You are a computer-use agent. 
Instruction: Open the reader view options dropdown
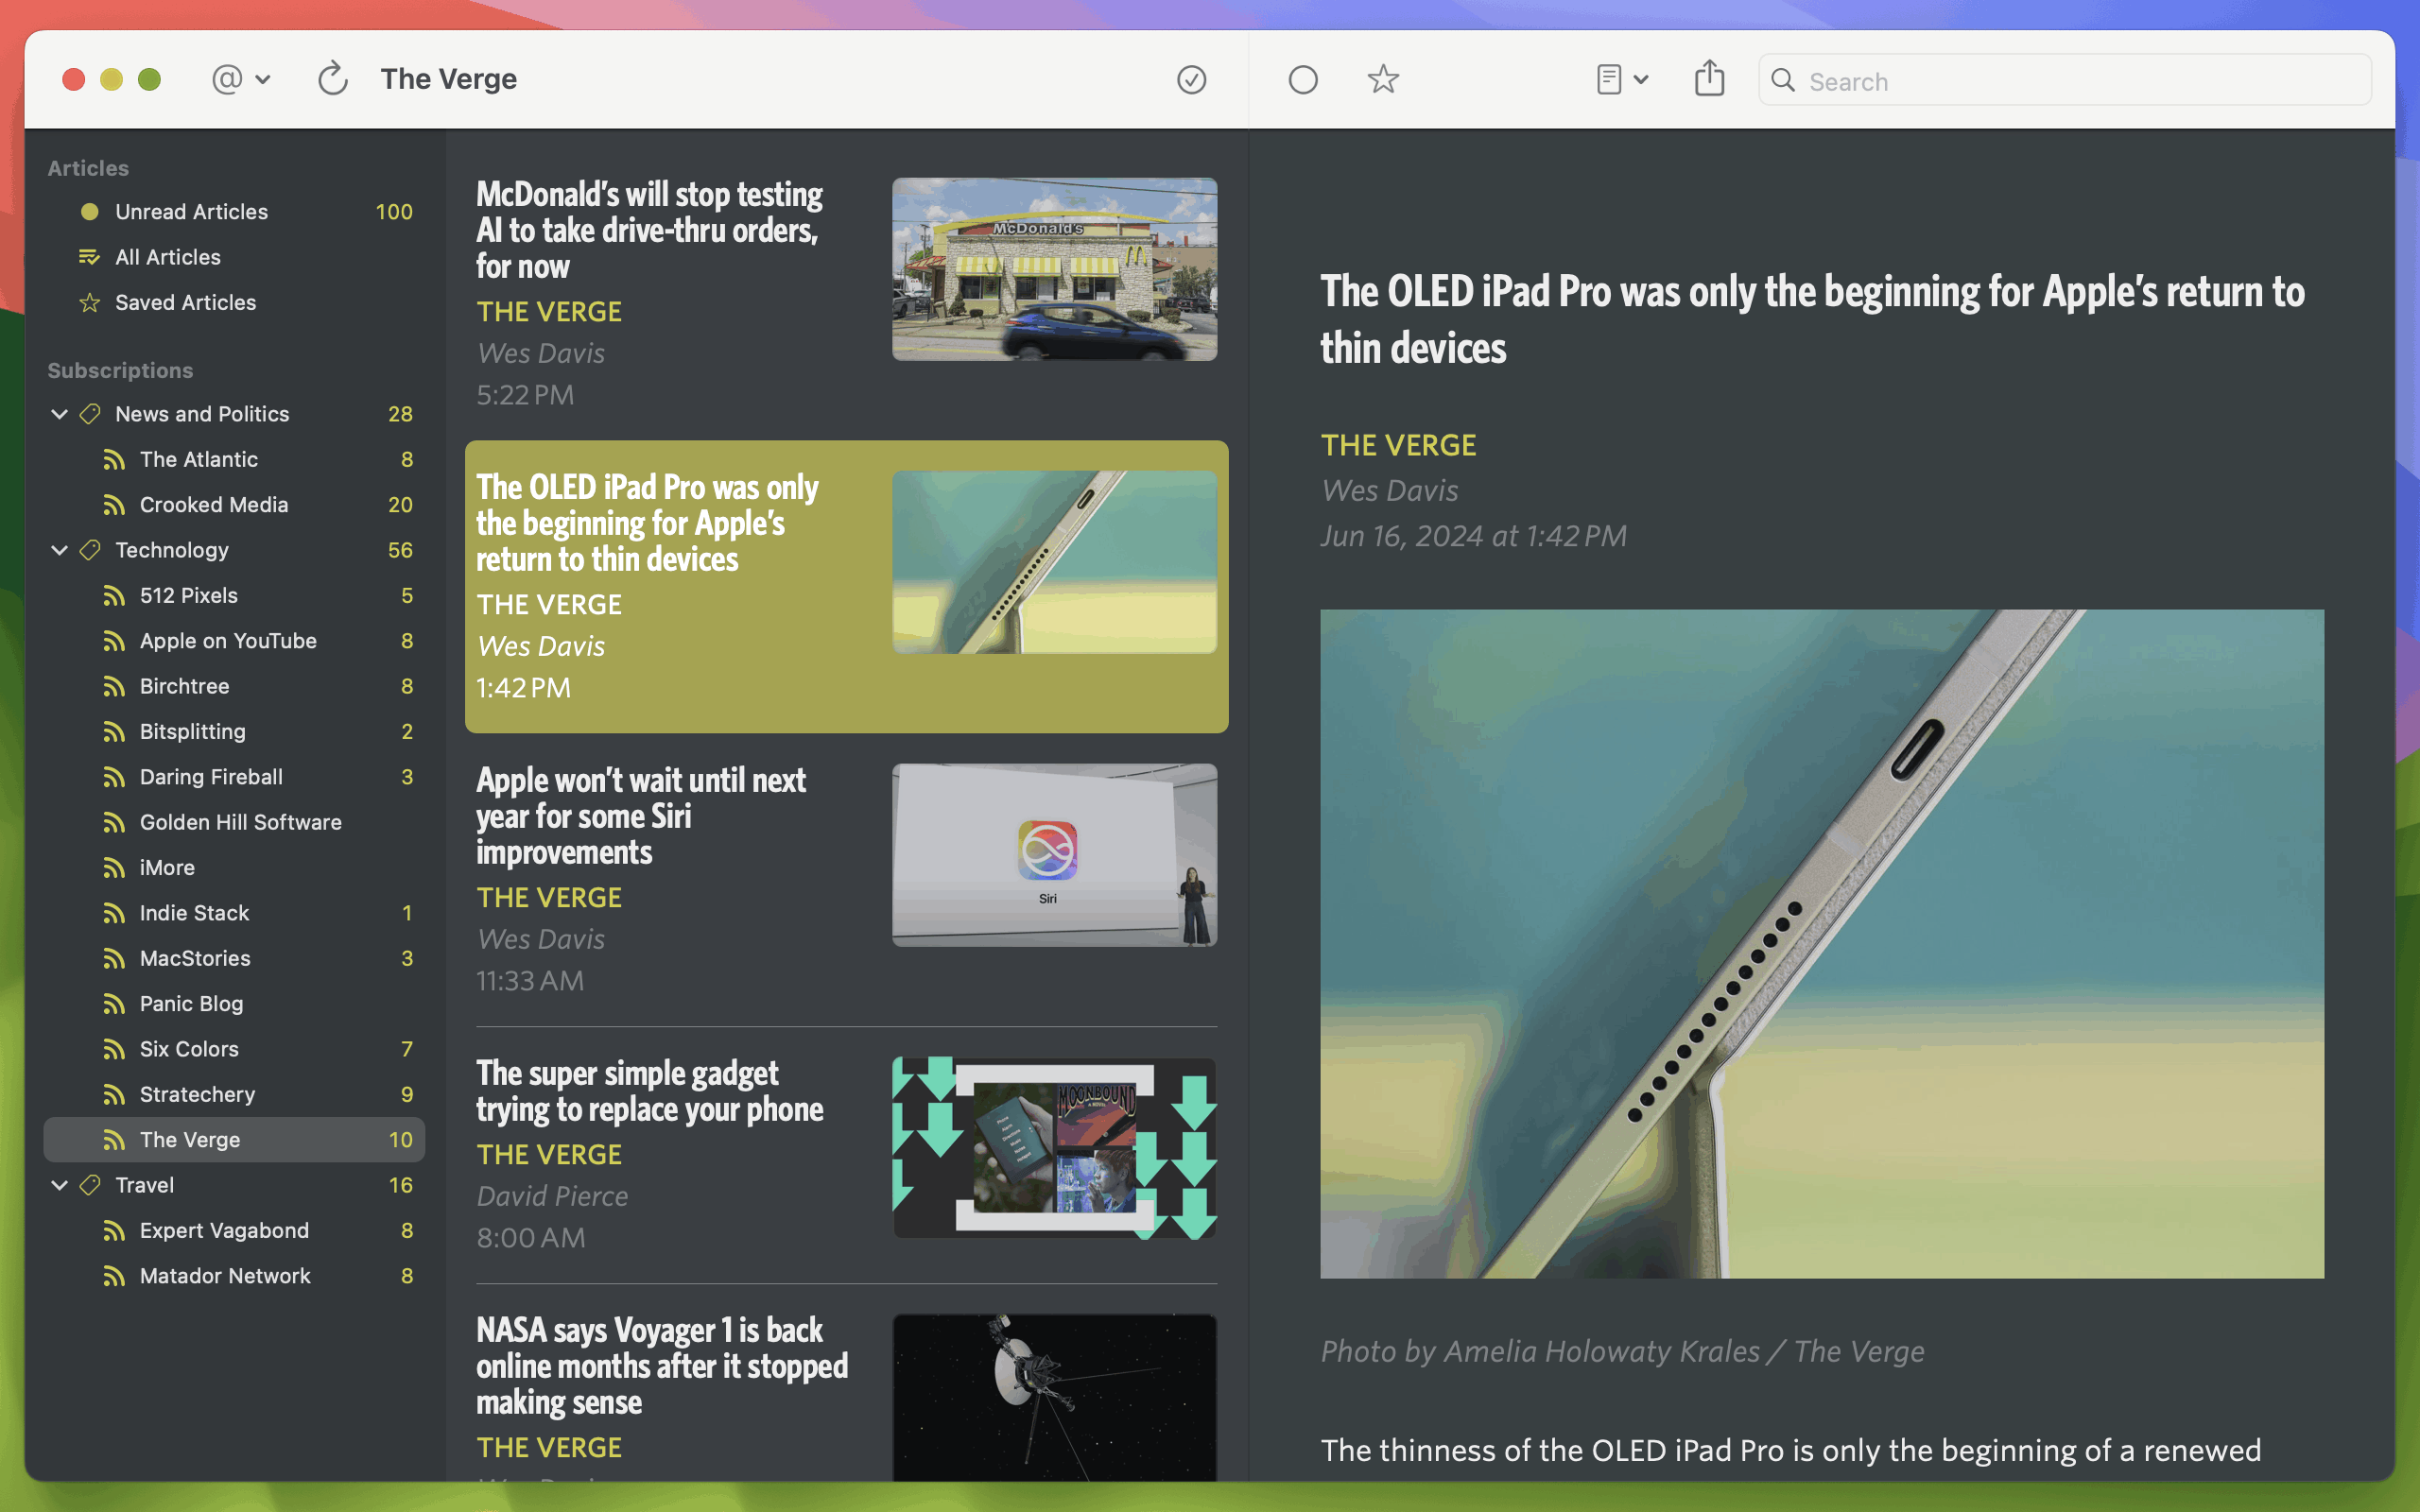pos(1621,79)
